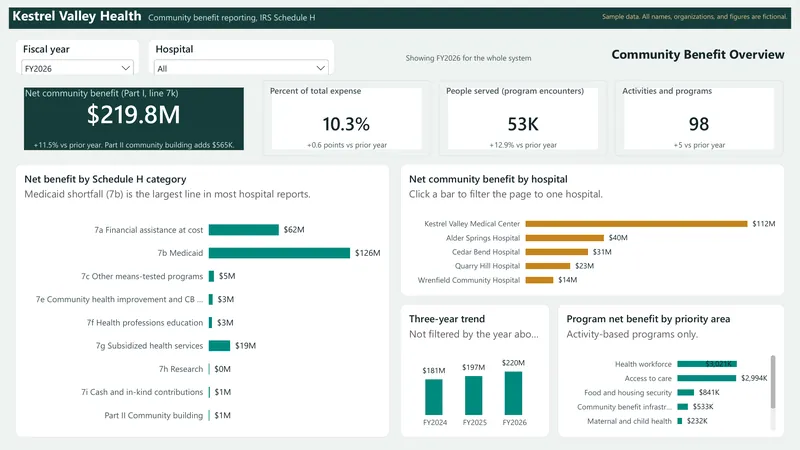Click the 98 activities and programs value
Screen dimensions: 800x450
[x=698, y=124]
